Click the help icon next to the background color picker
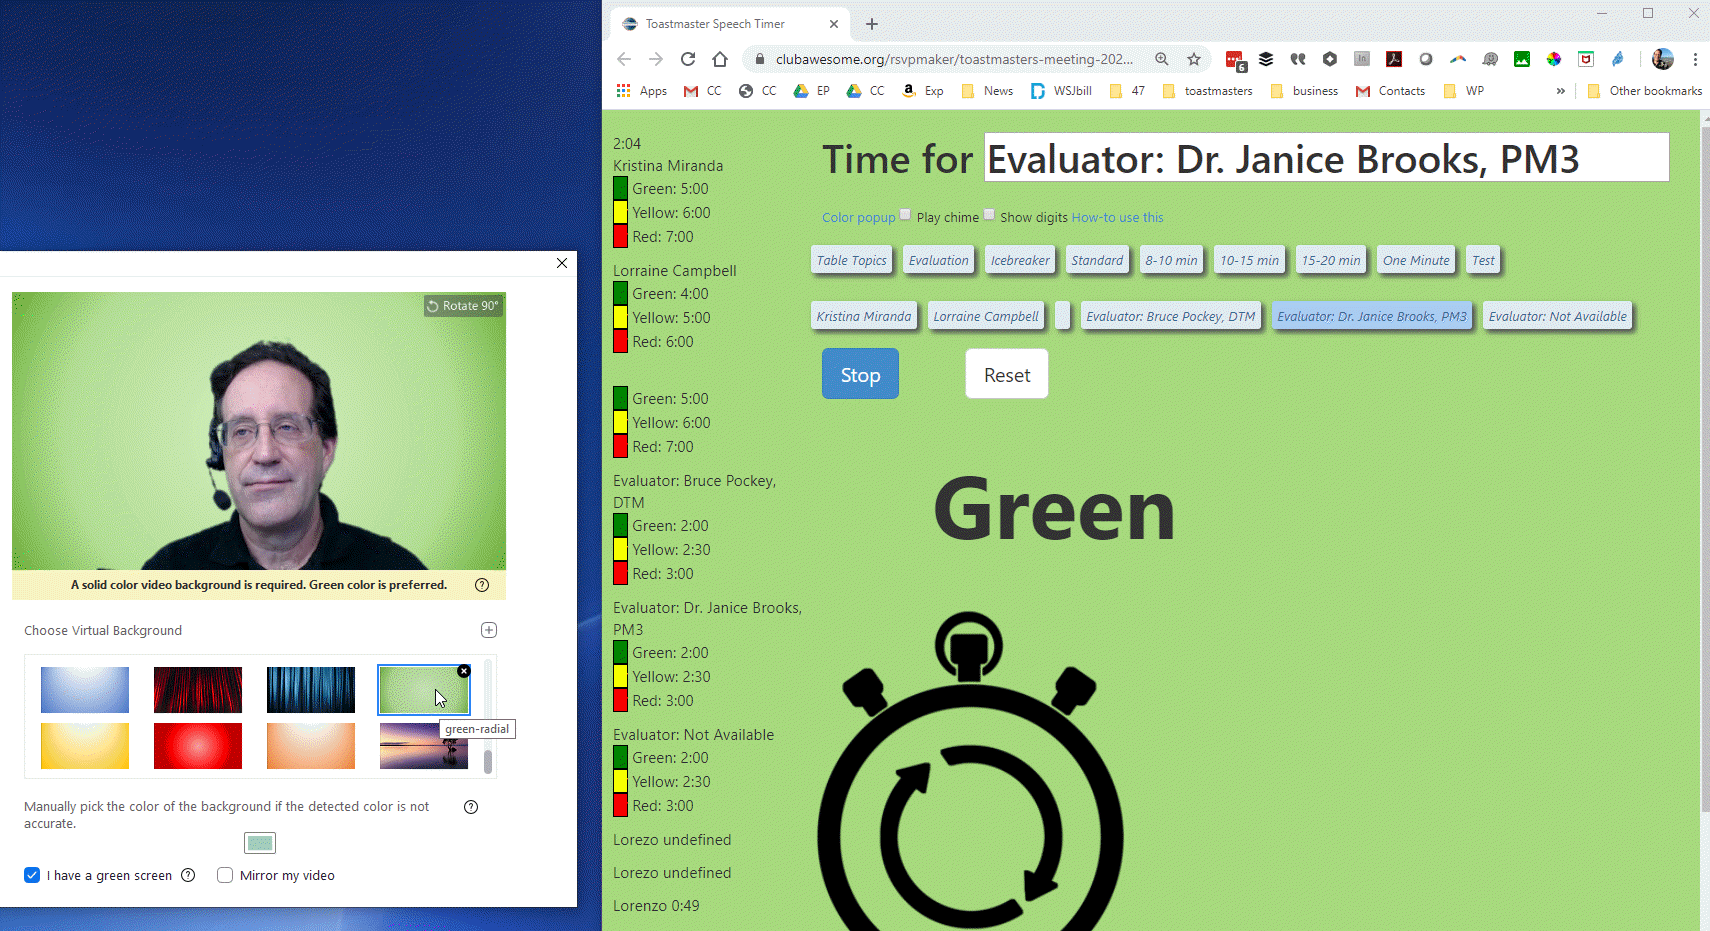This screenshot has width=1710, height=931. tap(471, 807)
